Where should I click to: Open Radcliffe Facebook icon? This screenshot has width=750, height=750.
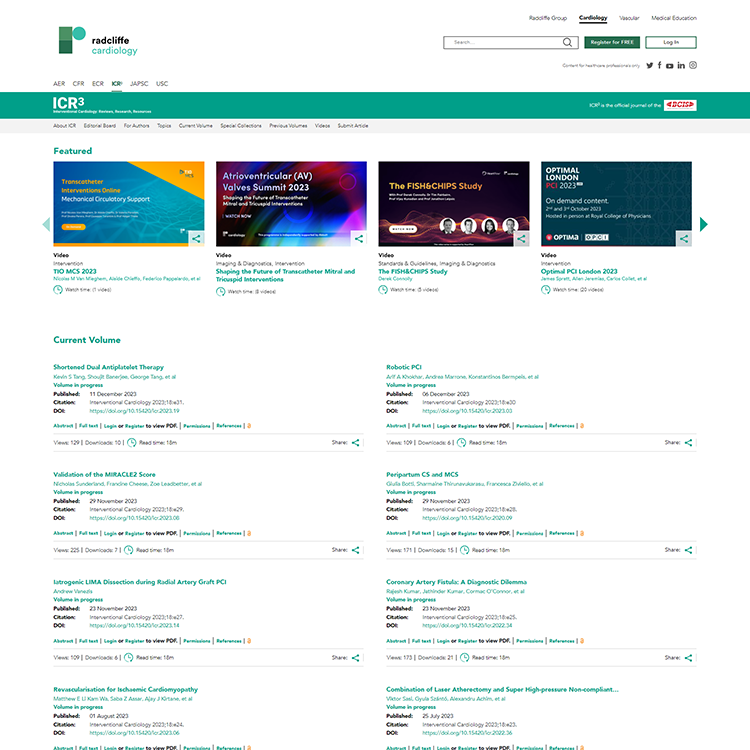click(660, 65)
